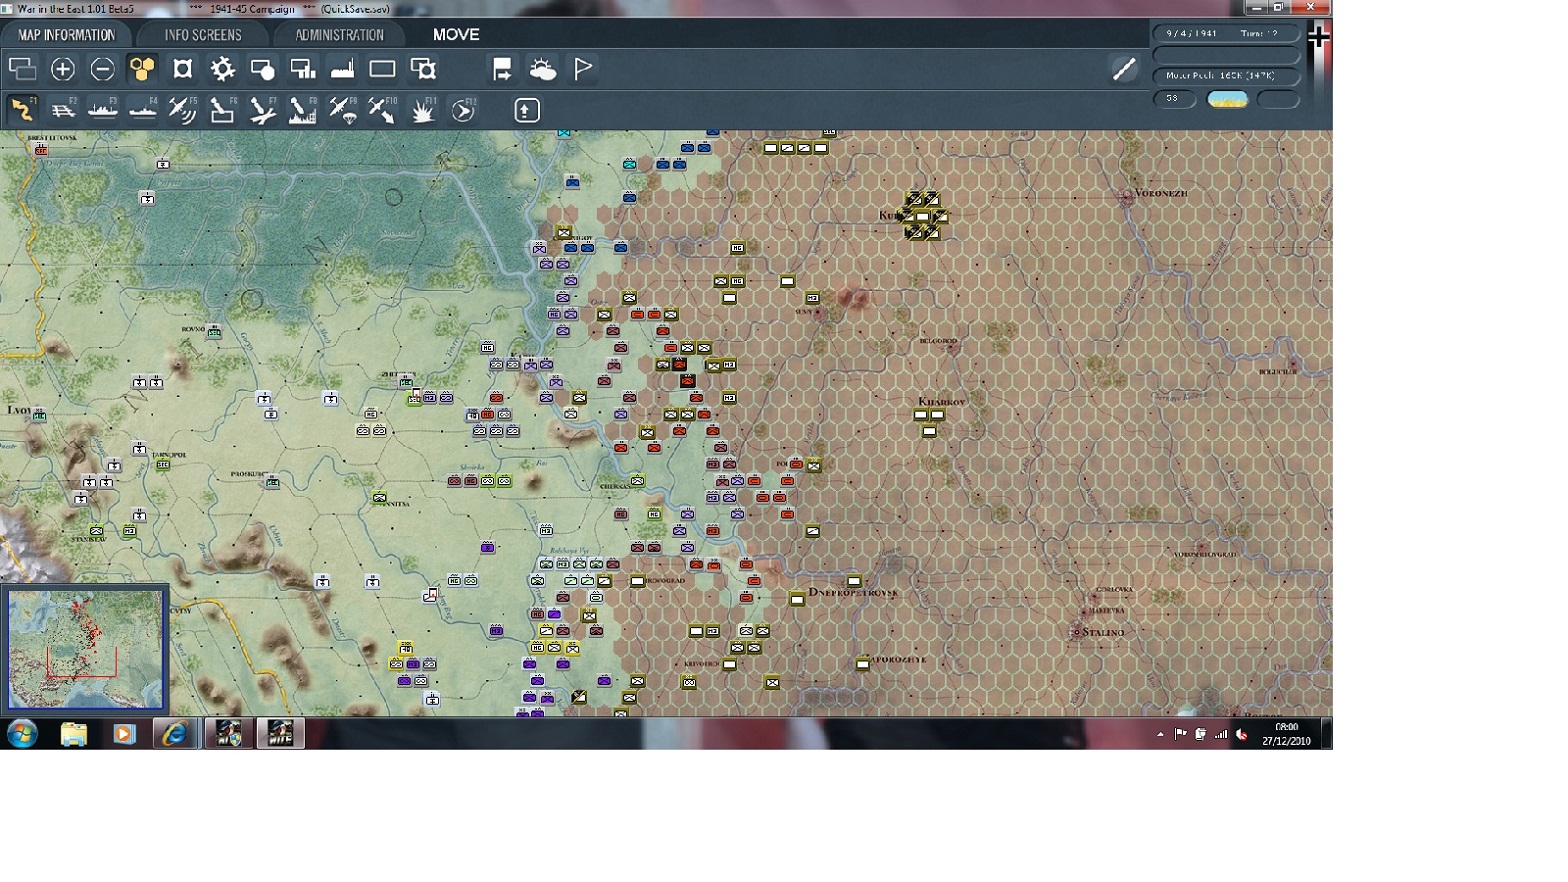1568x882 pixels.
Task: Select the F5 air recon icon
Action: [x=183, y=110]
